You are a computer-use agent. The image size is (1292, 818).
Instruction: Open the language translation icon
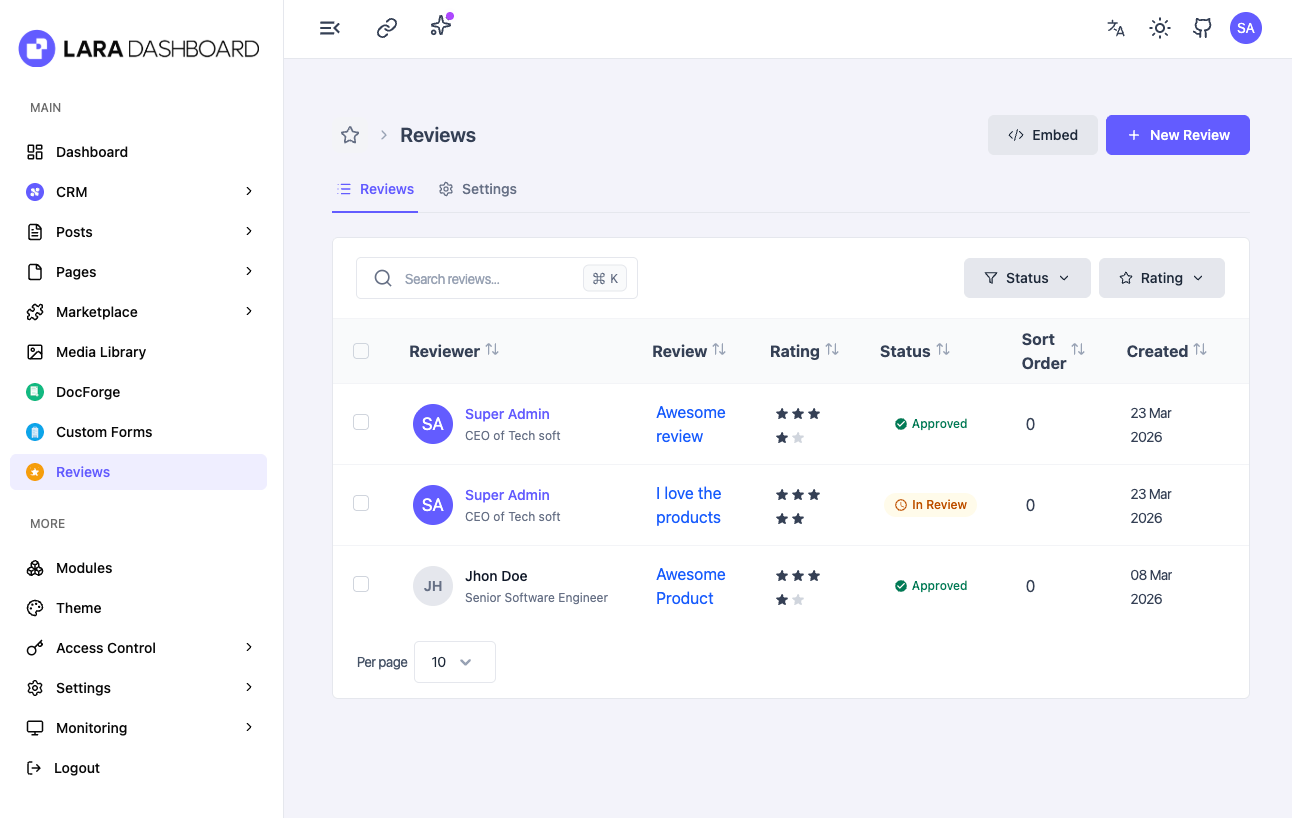[x=1115, y=29]
